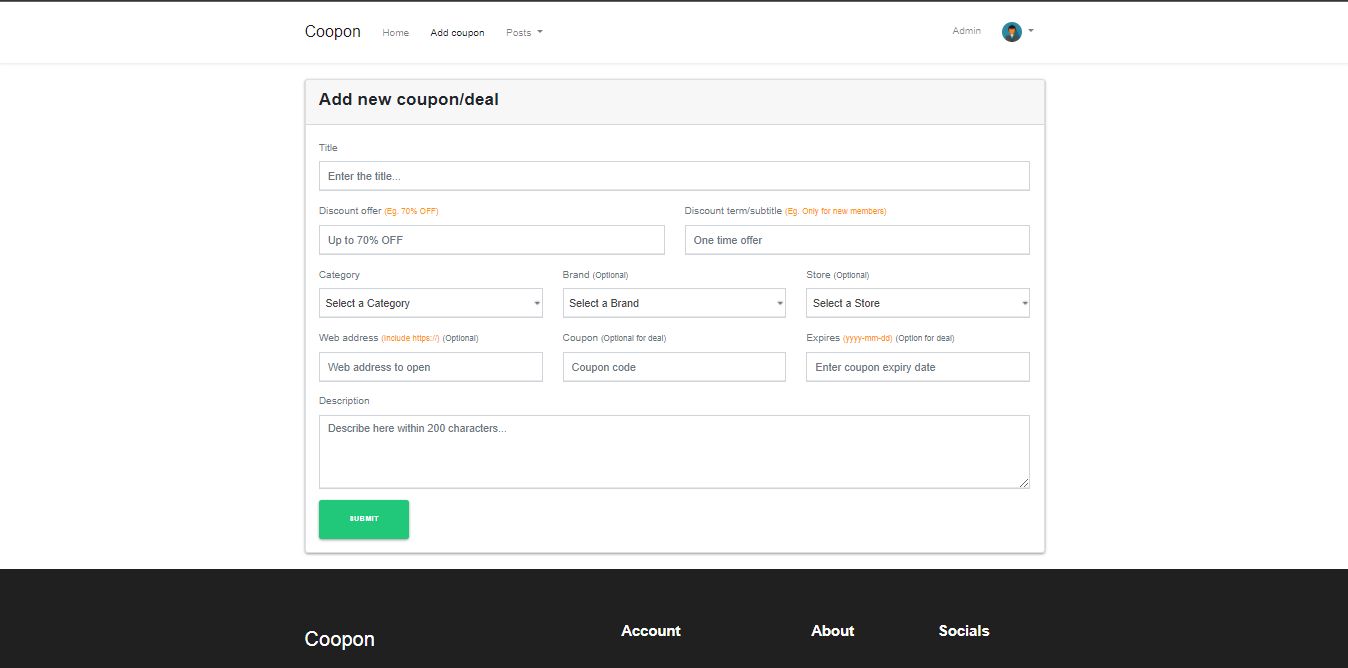The image size is (1348, 668).
Task: Open the caret next to the avatar
Action: [x=1031, y=31]
